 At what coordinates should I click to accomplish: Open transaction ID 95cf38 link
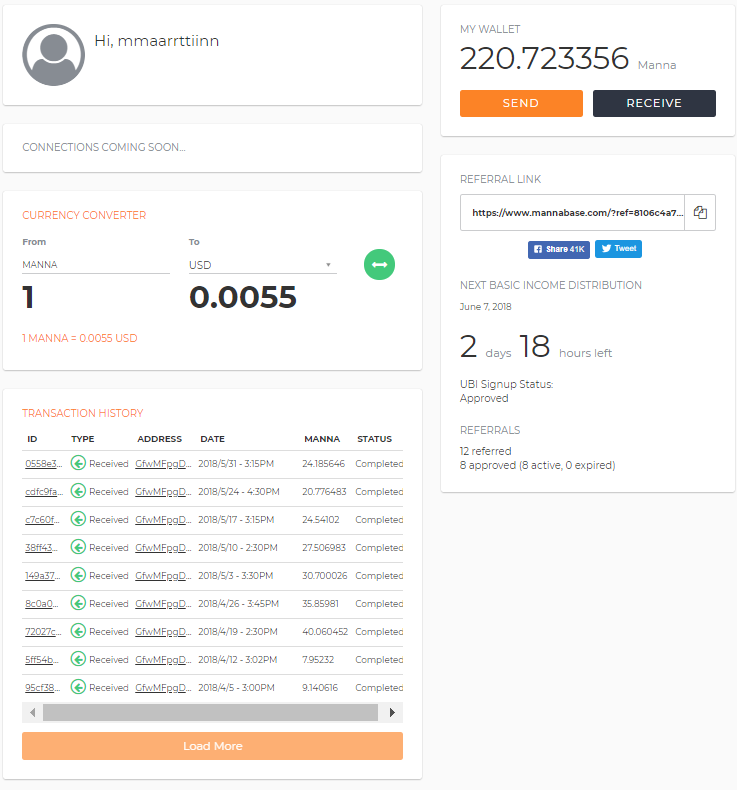point(43,687)
